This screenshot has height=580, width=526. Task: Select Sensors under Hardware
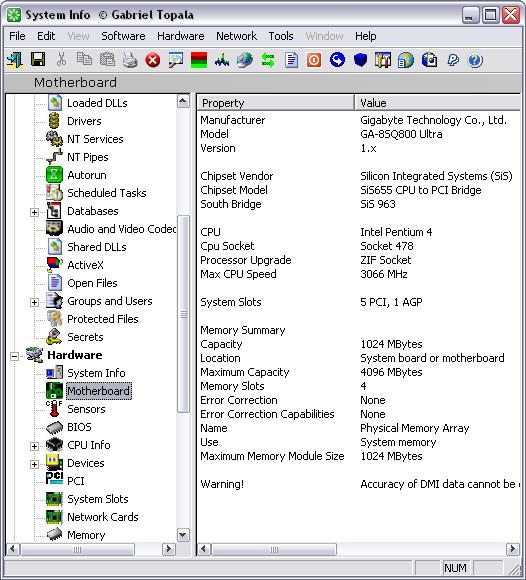[86, 409]
